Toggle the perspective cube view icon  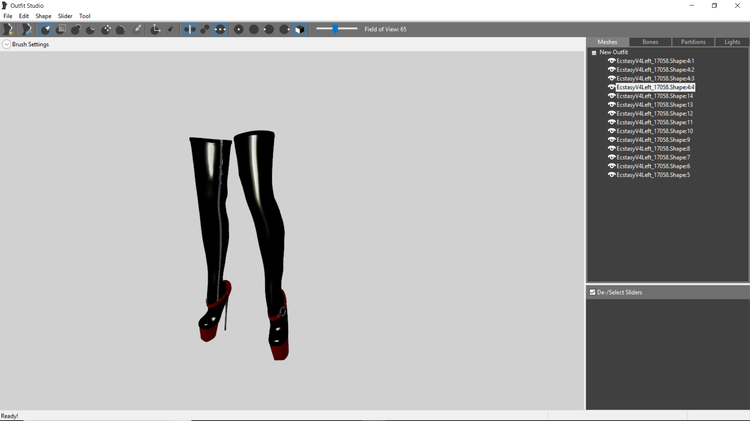tap(300, 29)
